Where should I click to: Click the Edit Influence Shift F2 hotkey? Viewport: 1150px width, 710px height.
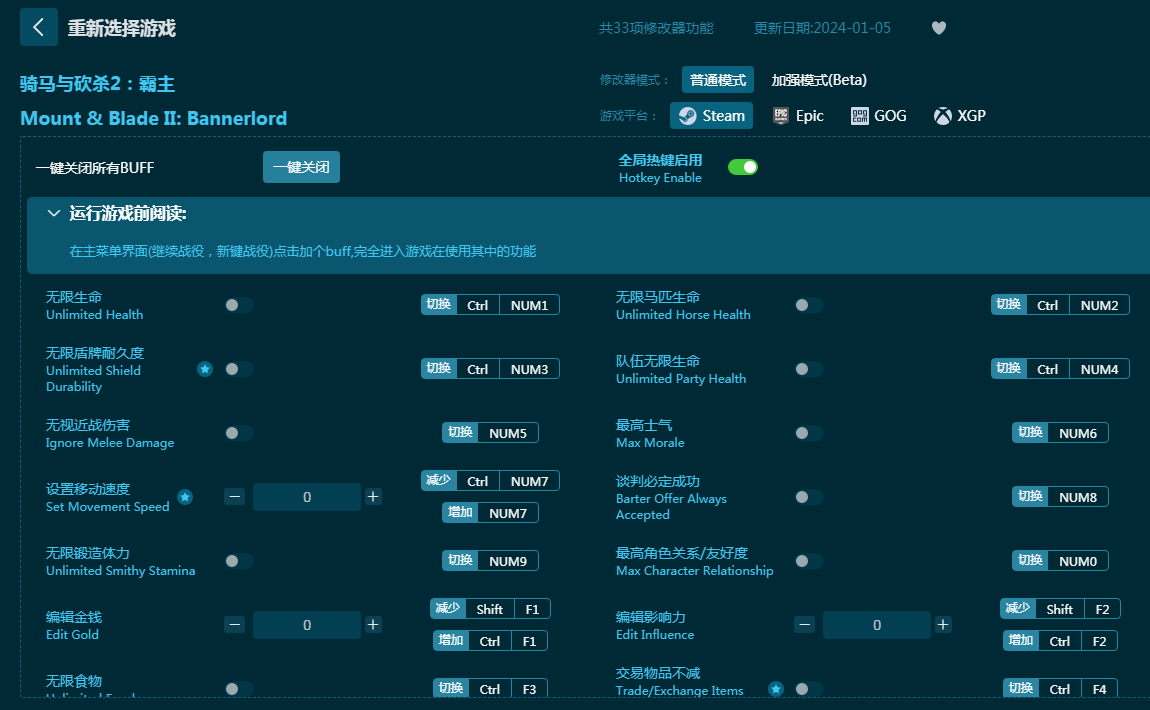click(1061, 610)
